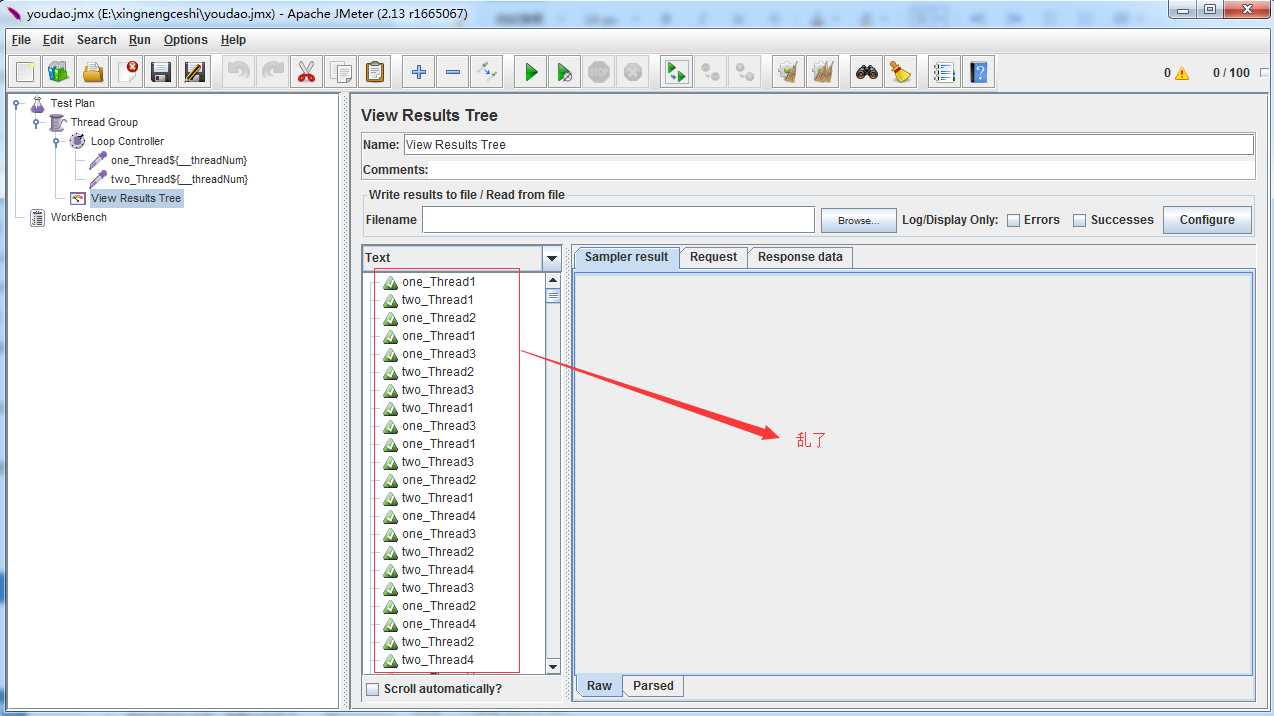Select one_Thread${__threadNum} sampler in tree
1274x716 pixels.
pos(179,160)
